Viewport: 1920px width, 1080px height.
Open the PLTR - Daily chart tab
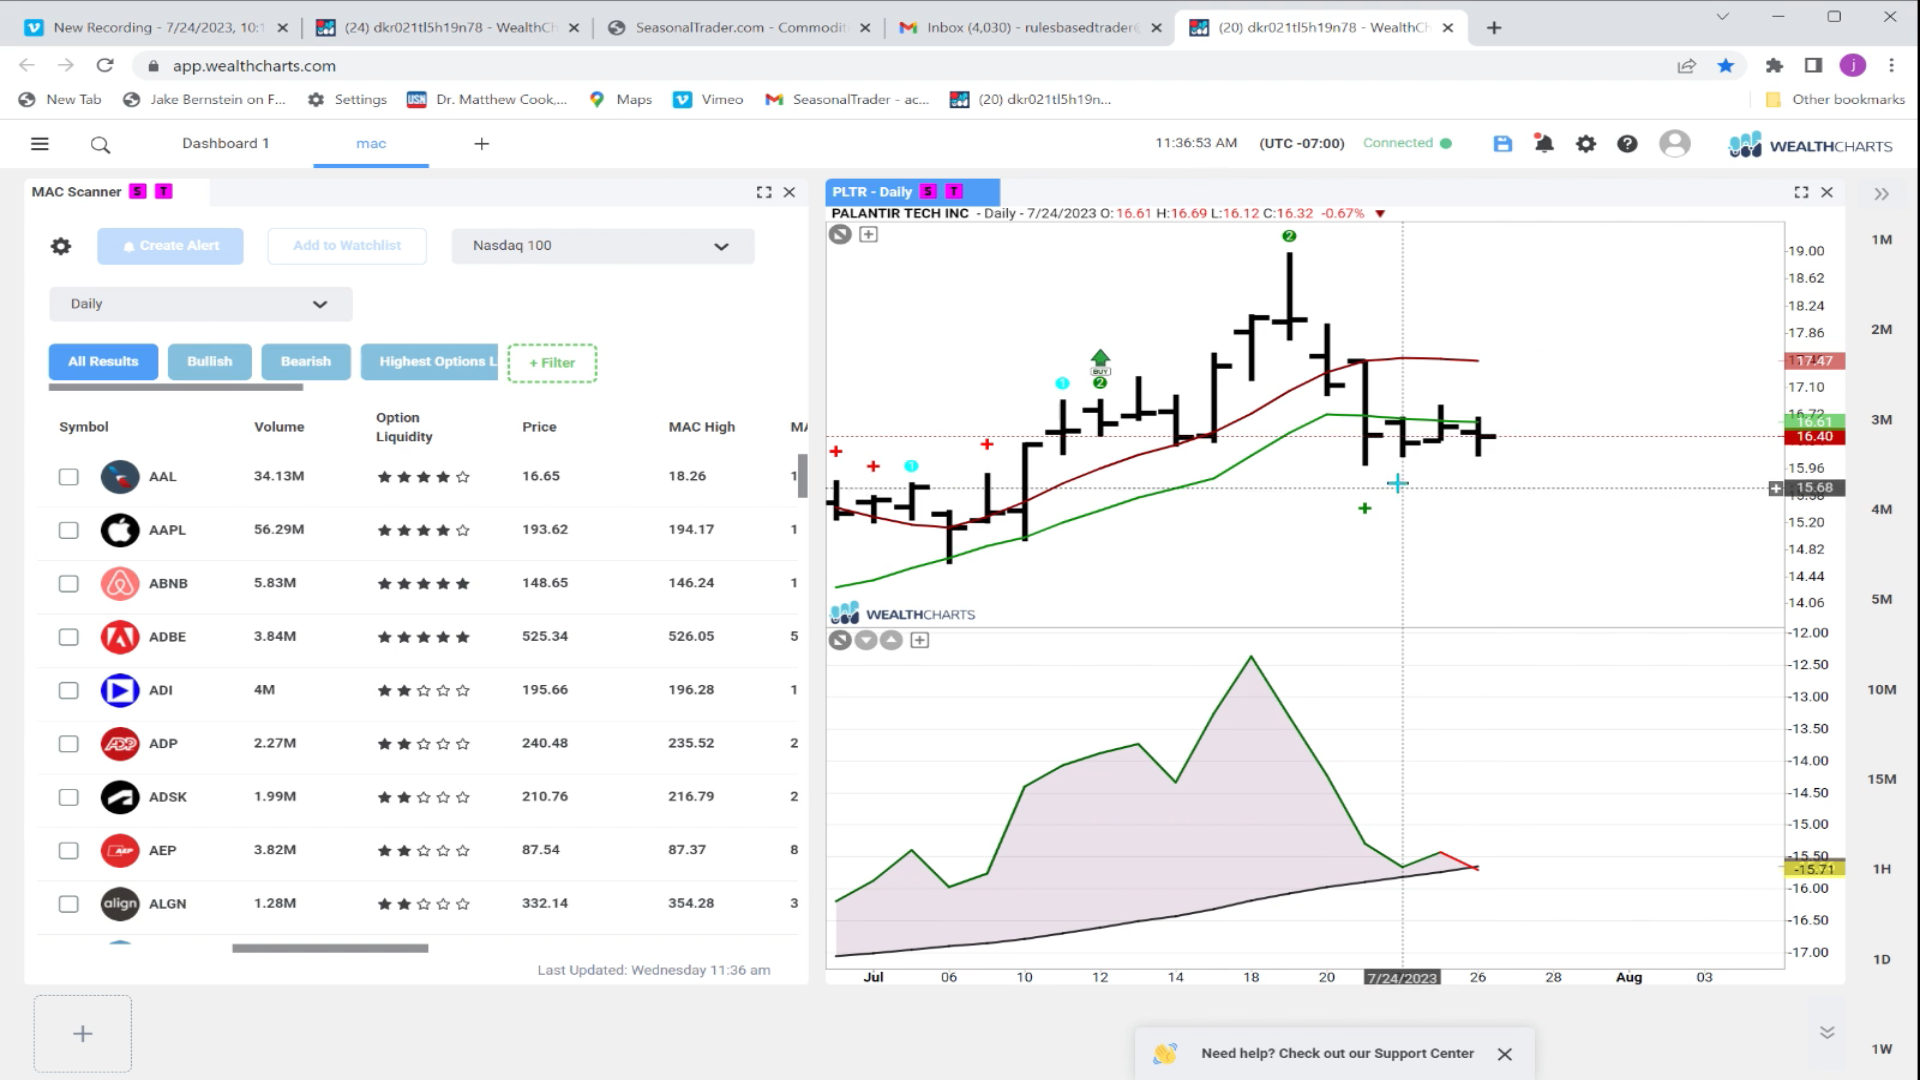click(x=912, y=192)
